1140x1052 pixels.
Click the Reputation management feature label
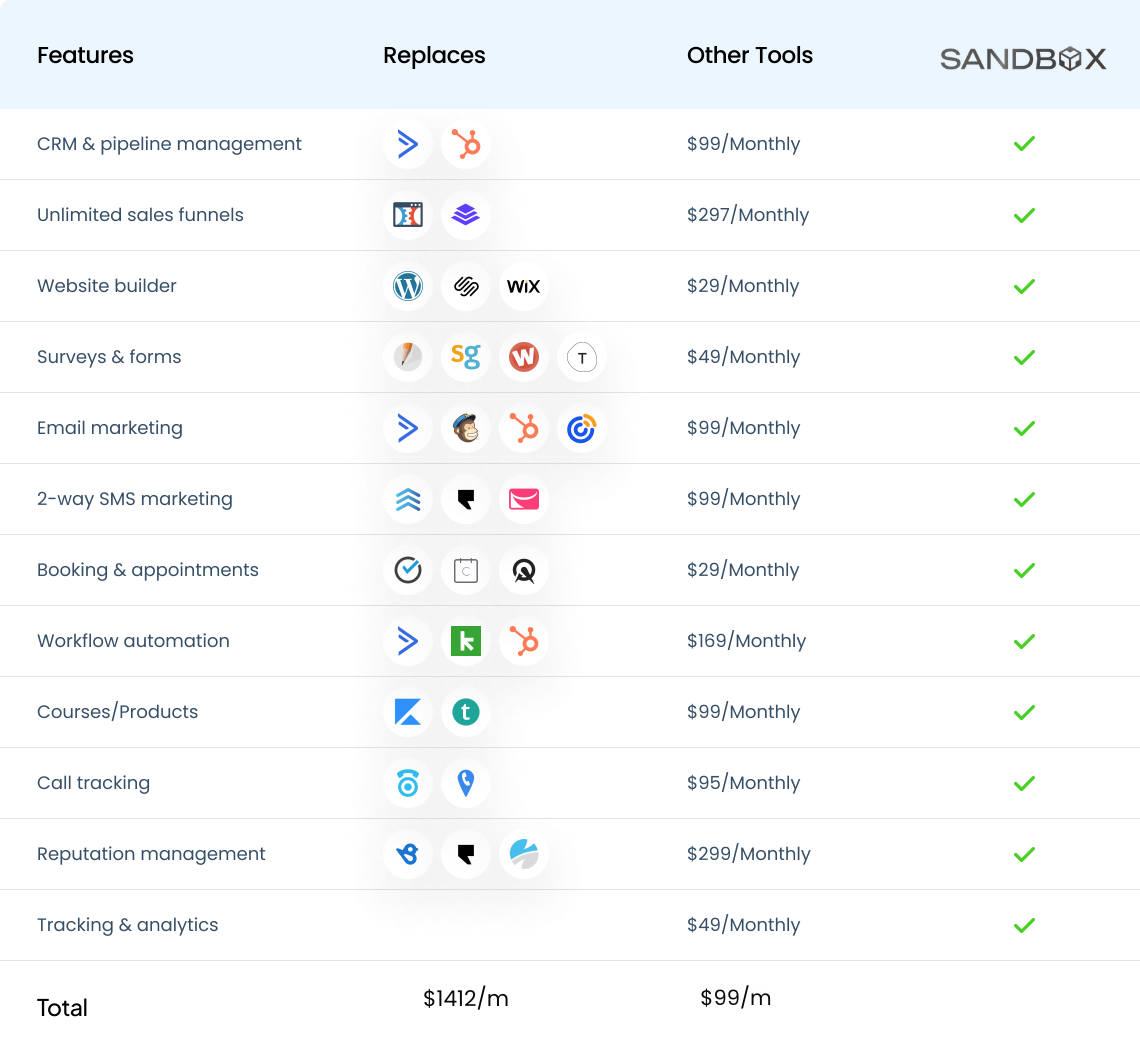pyautogui.click(x=151, y=854)
